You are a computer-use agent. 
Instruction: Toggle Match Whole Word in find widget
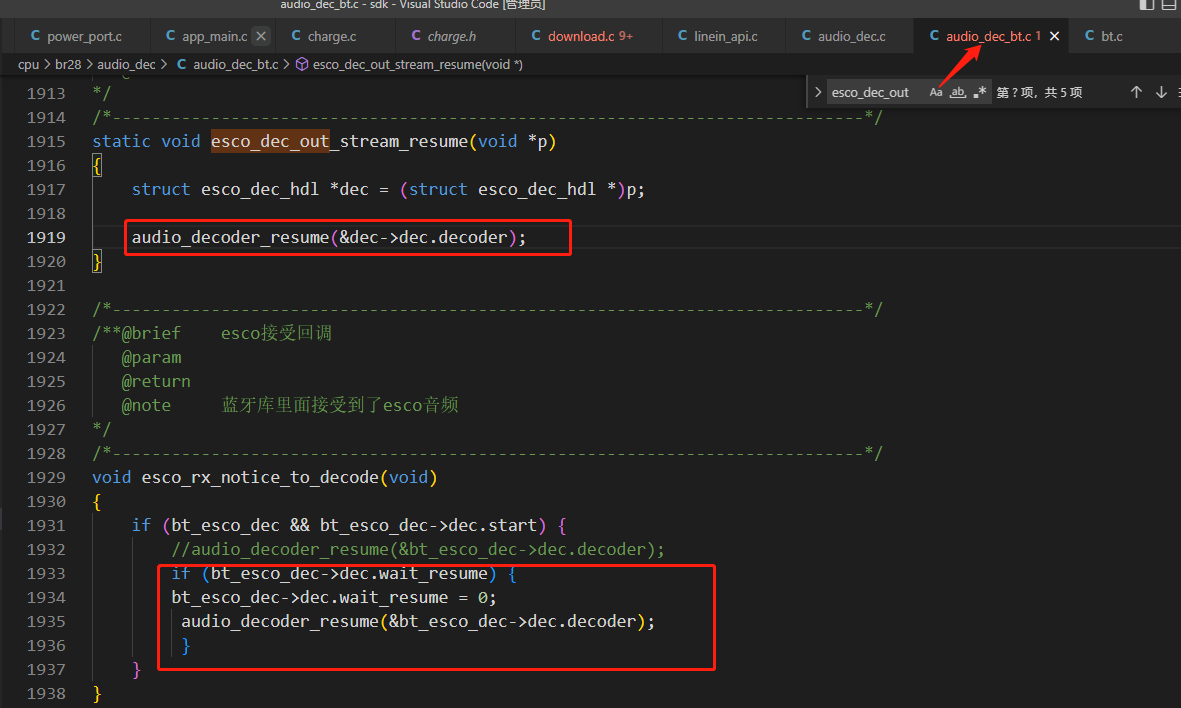point(957,92)
